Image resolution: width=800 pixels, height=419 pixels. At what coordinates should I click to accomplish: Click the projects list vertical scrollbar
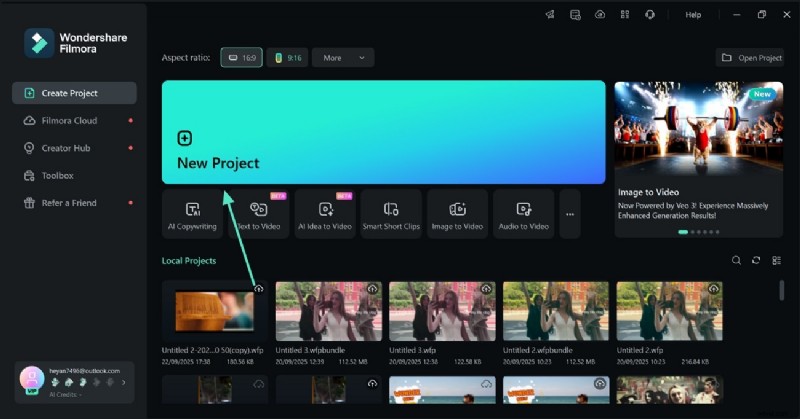pos(781,290)
